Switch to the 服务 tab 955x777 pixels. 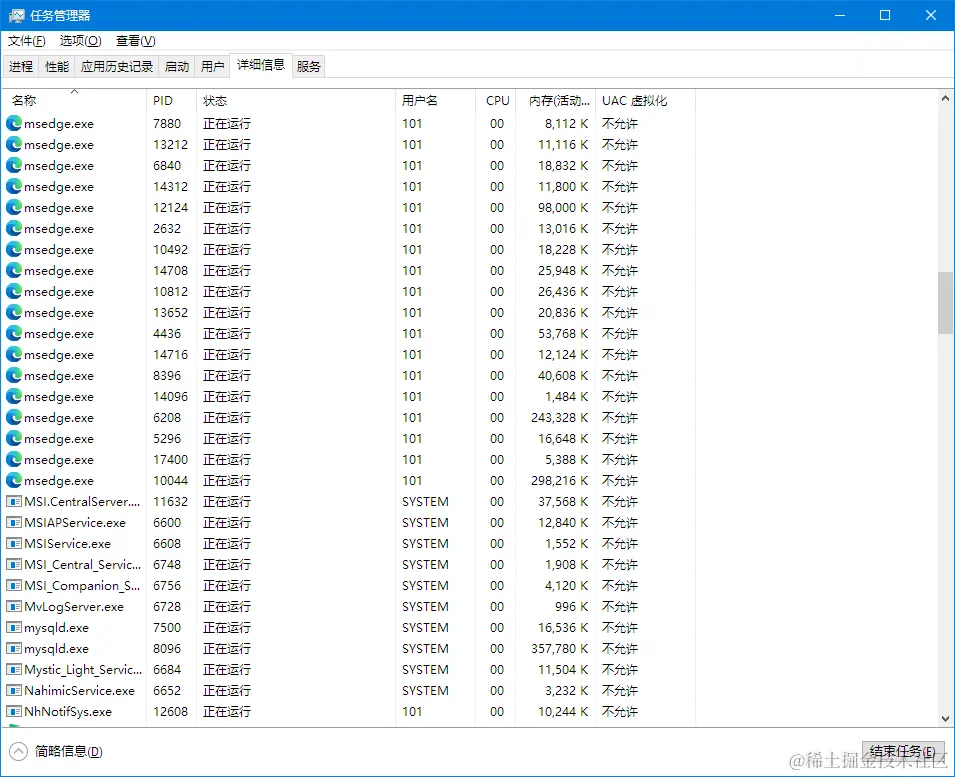click(309, 66)
